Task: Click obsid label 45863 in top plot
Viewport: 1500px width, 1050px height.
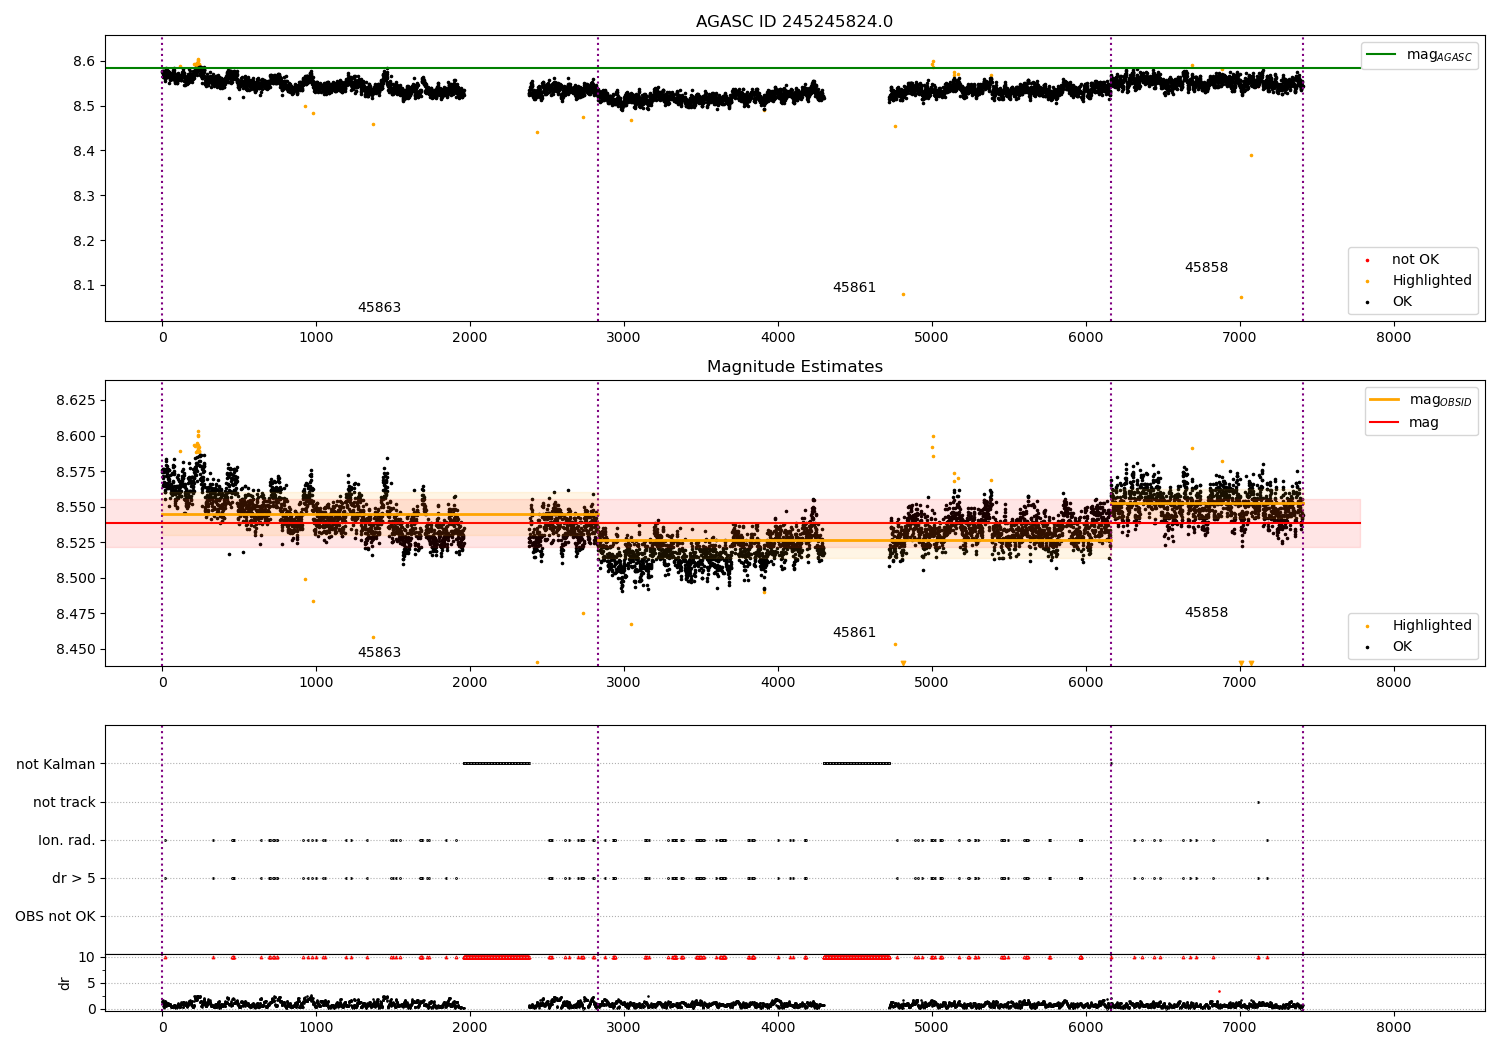Action: click(379, 308)
